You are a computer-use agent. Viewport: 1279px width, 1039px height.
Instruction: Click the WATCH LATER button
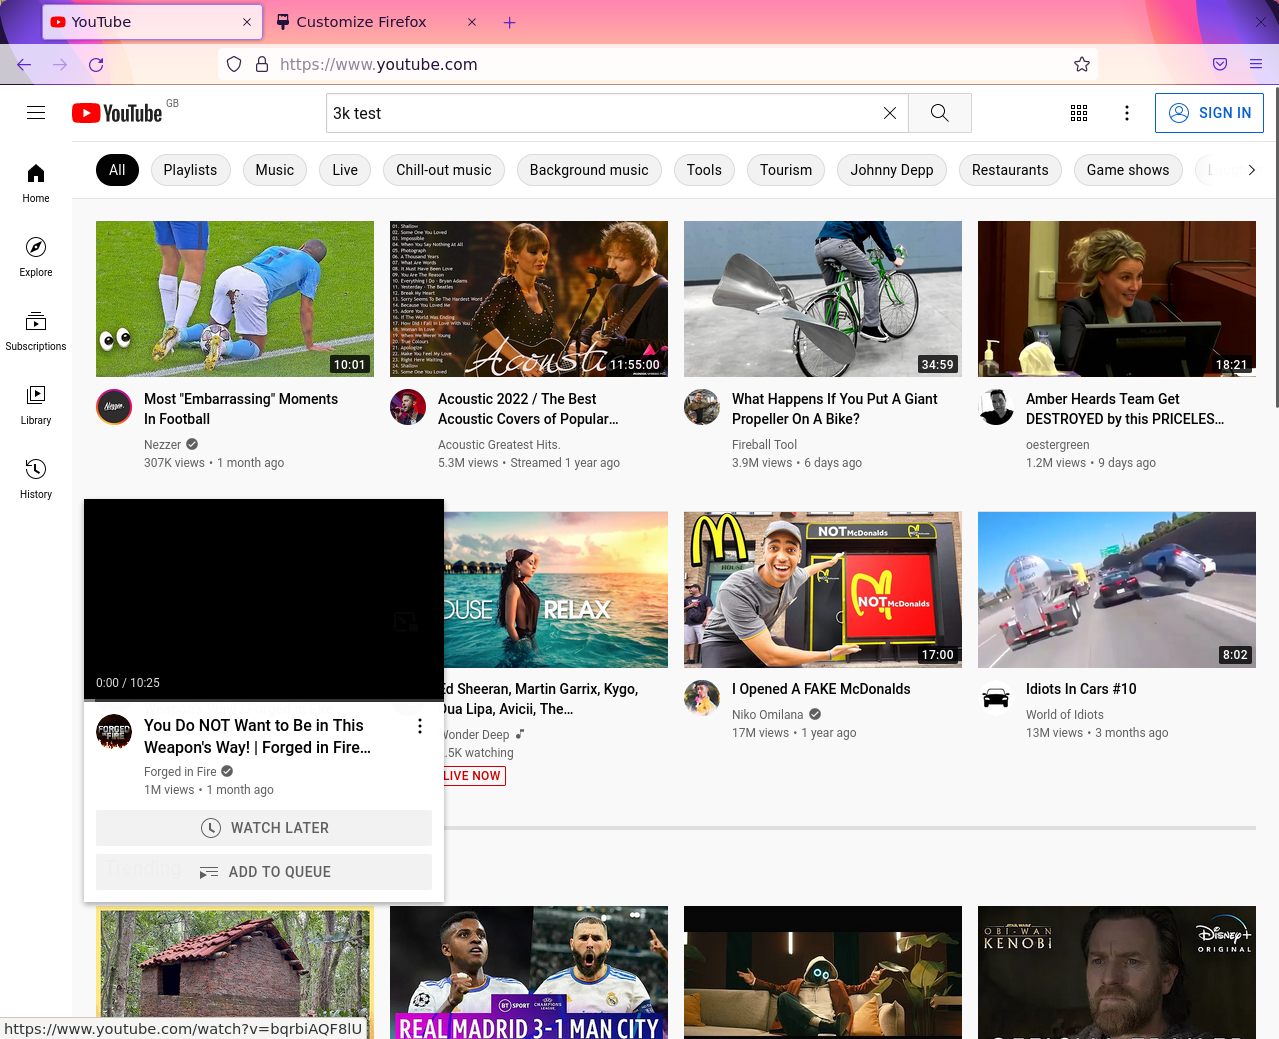(x=264, y=828)
